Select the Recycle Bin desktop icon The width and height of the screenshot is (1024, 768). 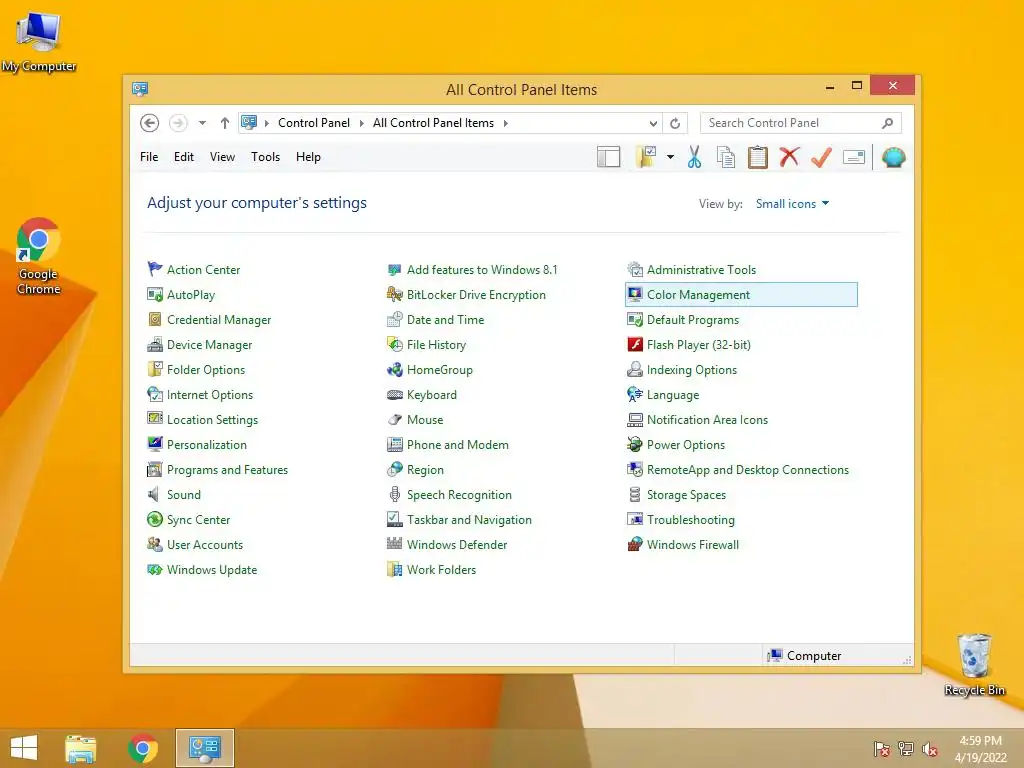point(974,665)
